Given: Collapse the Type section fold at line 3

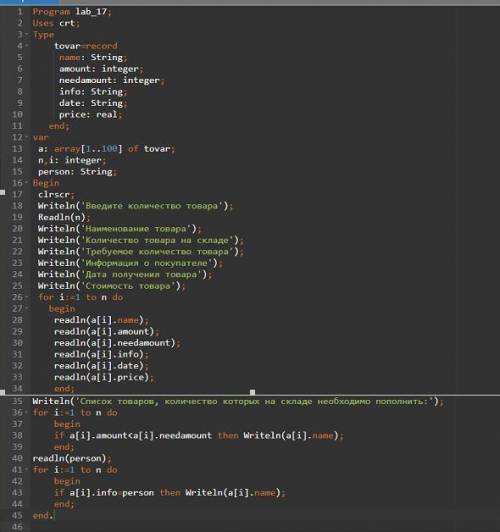Looking at the screenshot, I should pos(27,34).
